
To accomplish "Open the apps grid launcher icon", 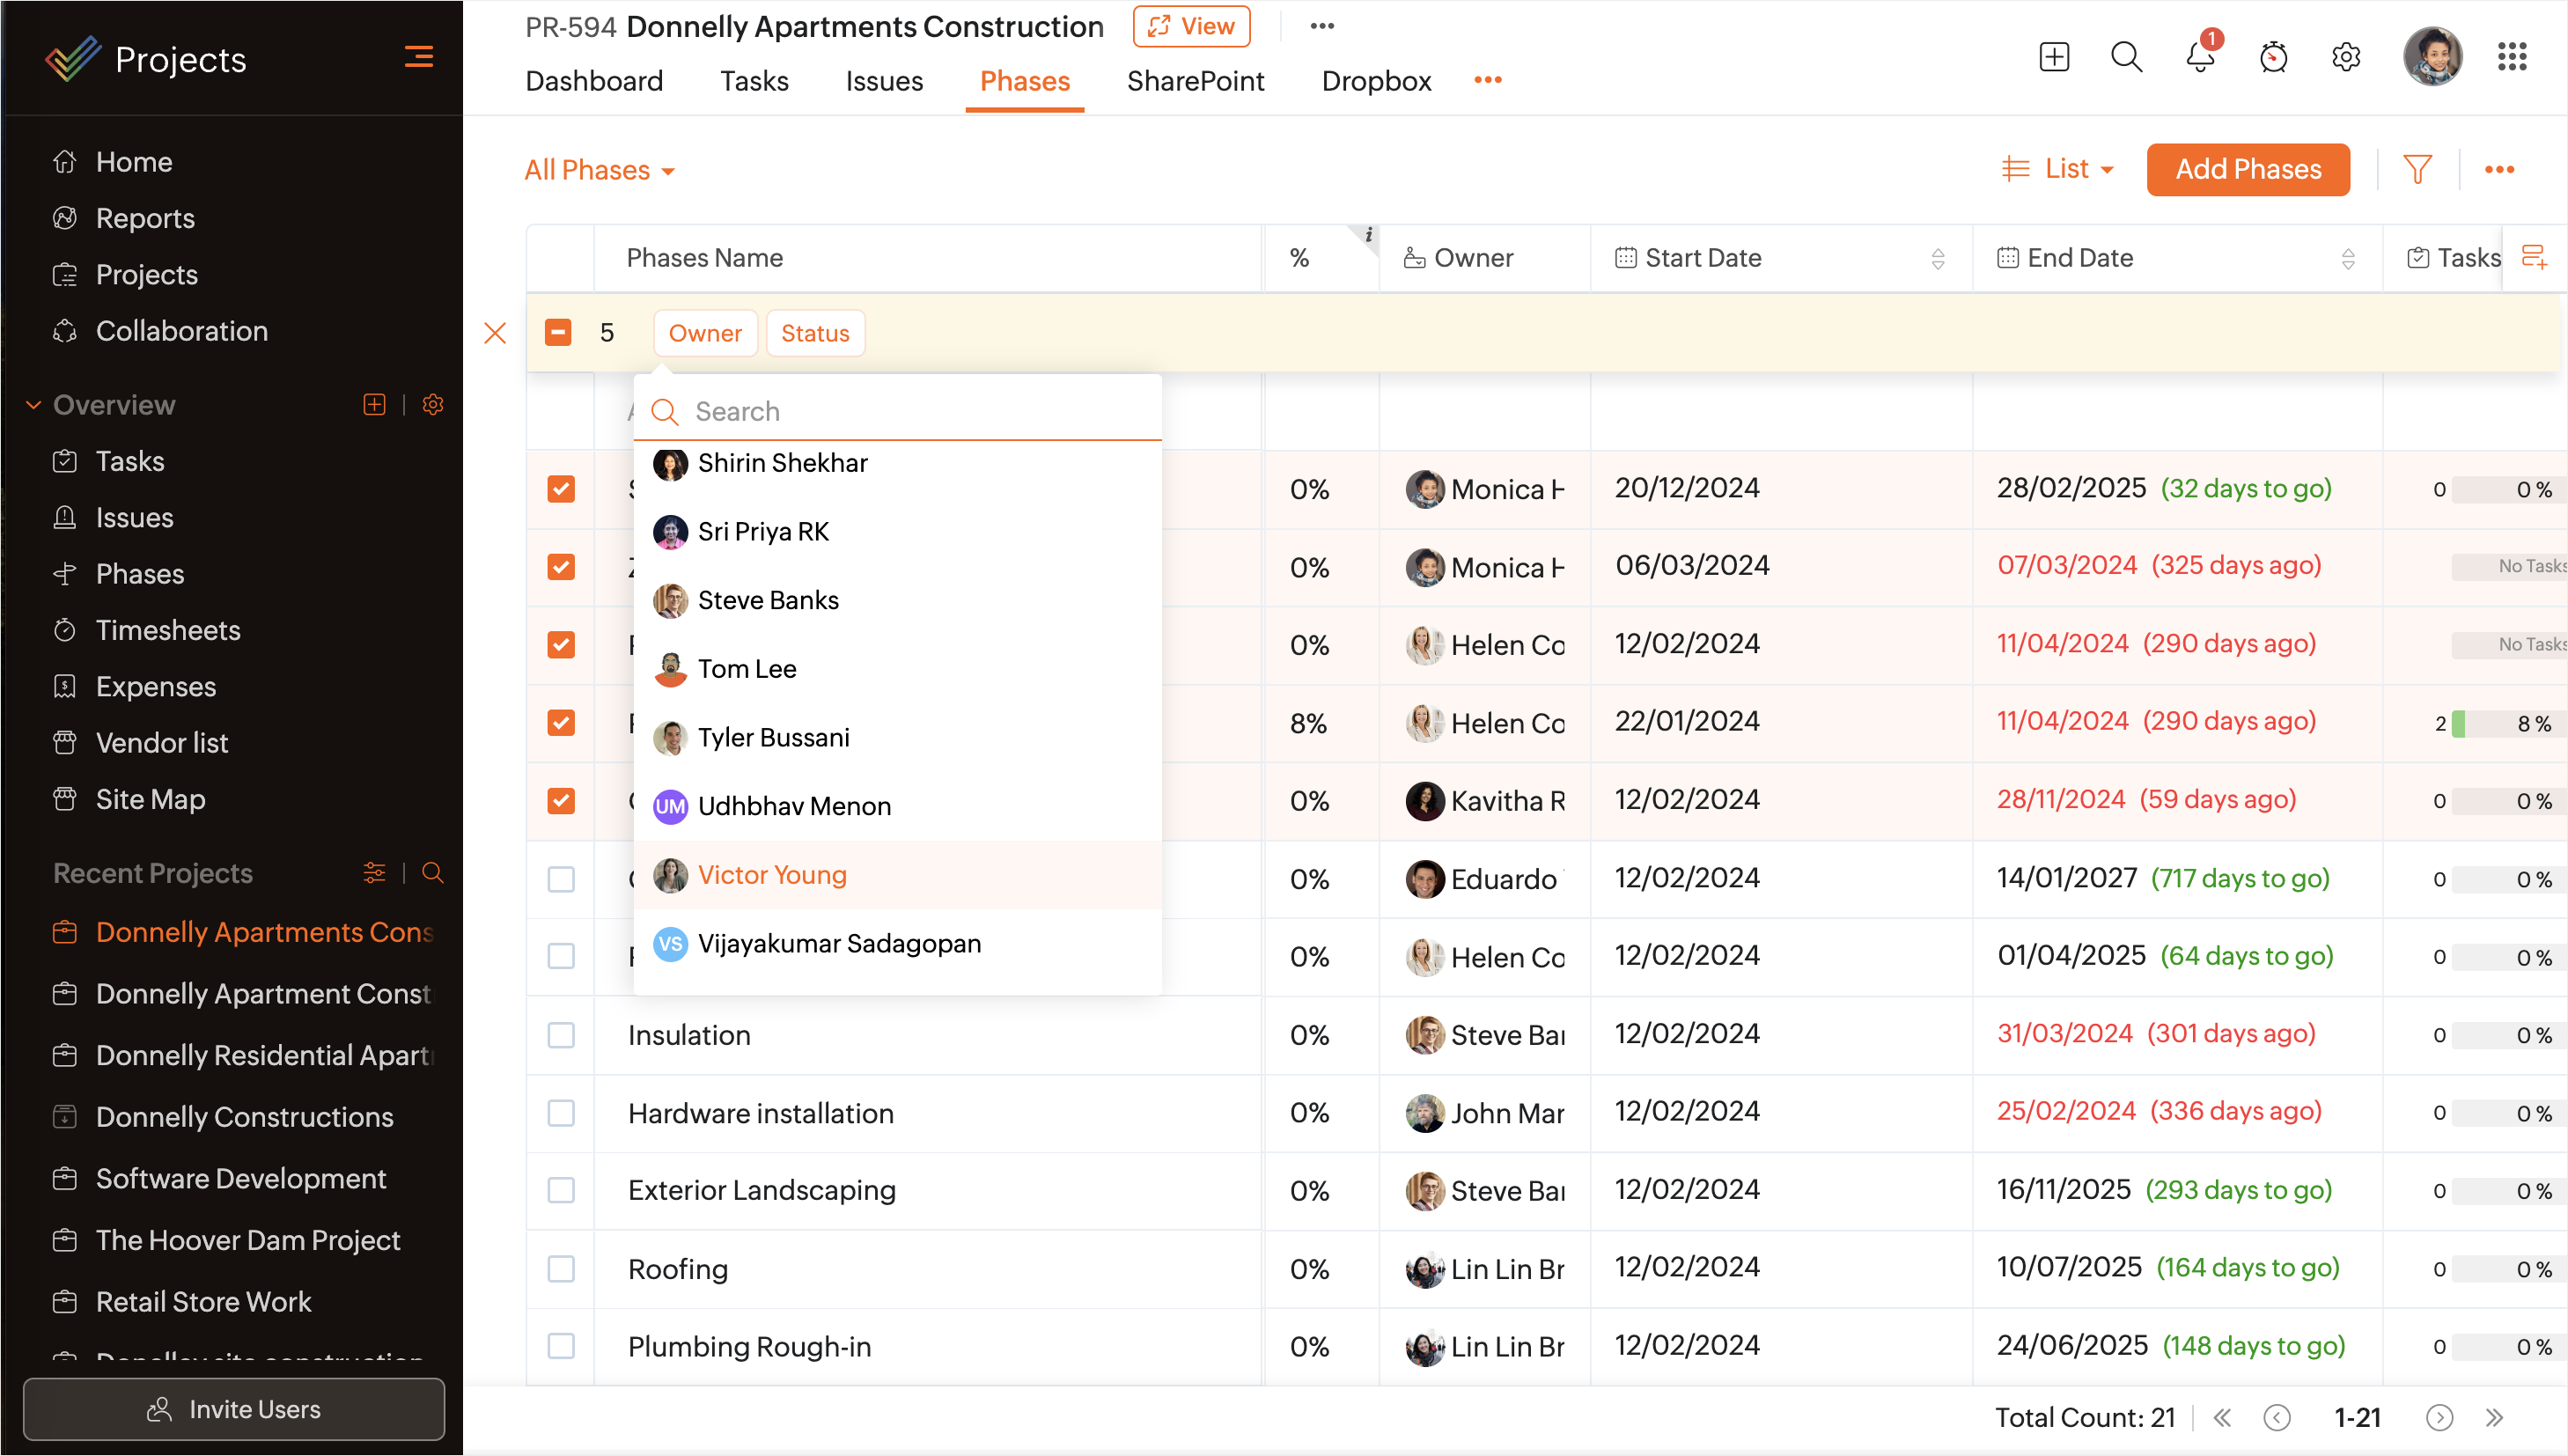I will [x=2511, y=57].
